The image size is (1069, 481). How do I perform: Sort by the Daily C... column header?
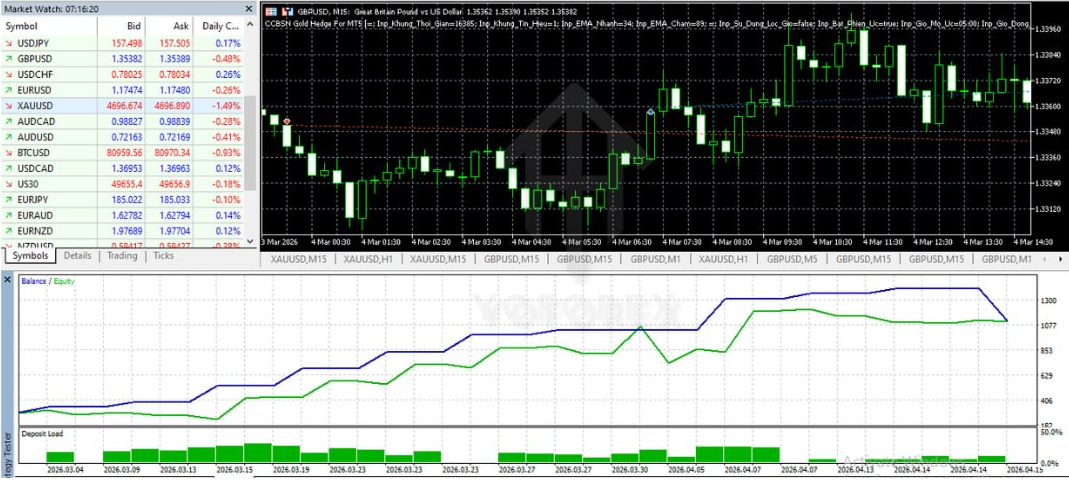pos(219,26)
